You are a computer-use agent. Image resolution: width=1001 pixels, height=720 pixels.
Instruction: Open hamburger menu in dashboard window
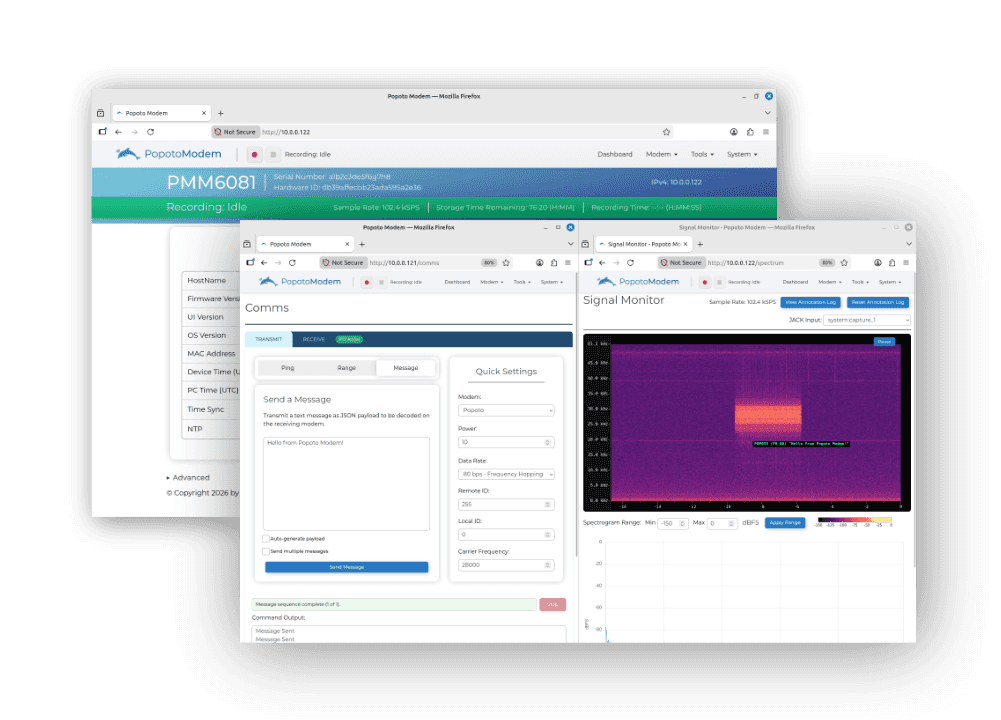(766, 132)
